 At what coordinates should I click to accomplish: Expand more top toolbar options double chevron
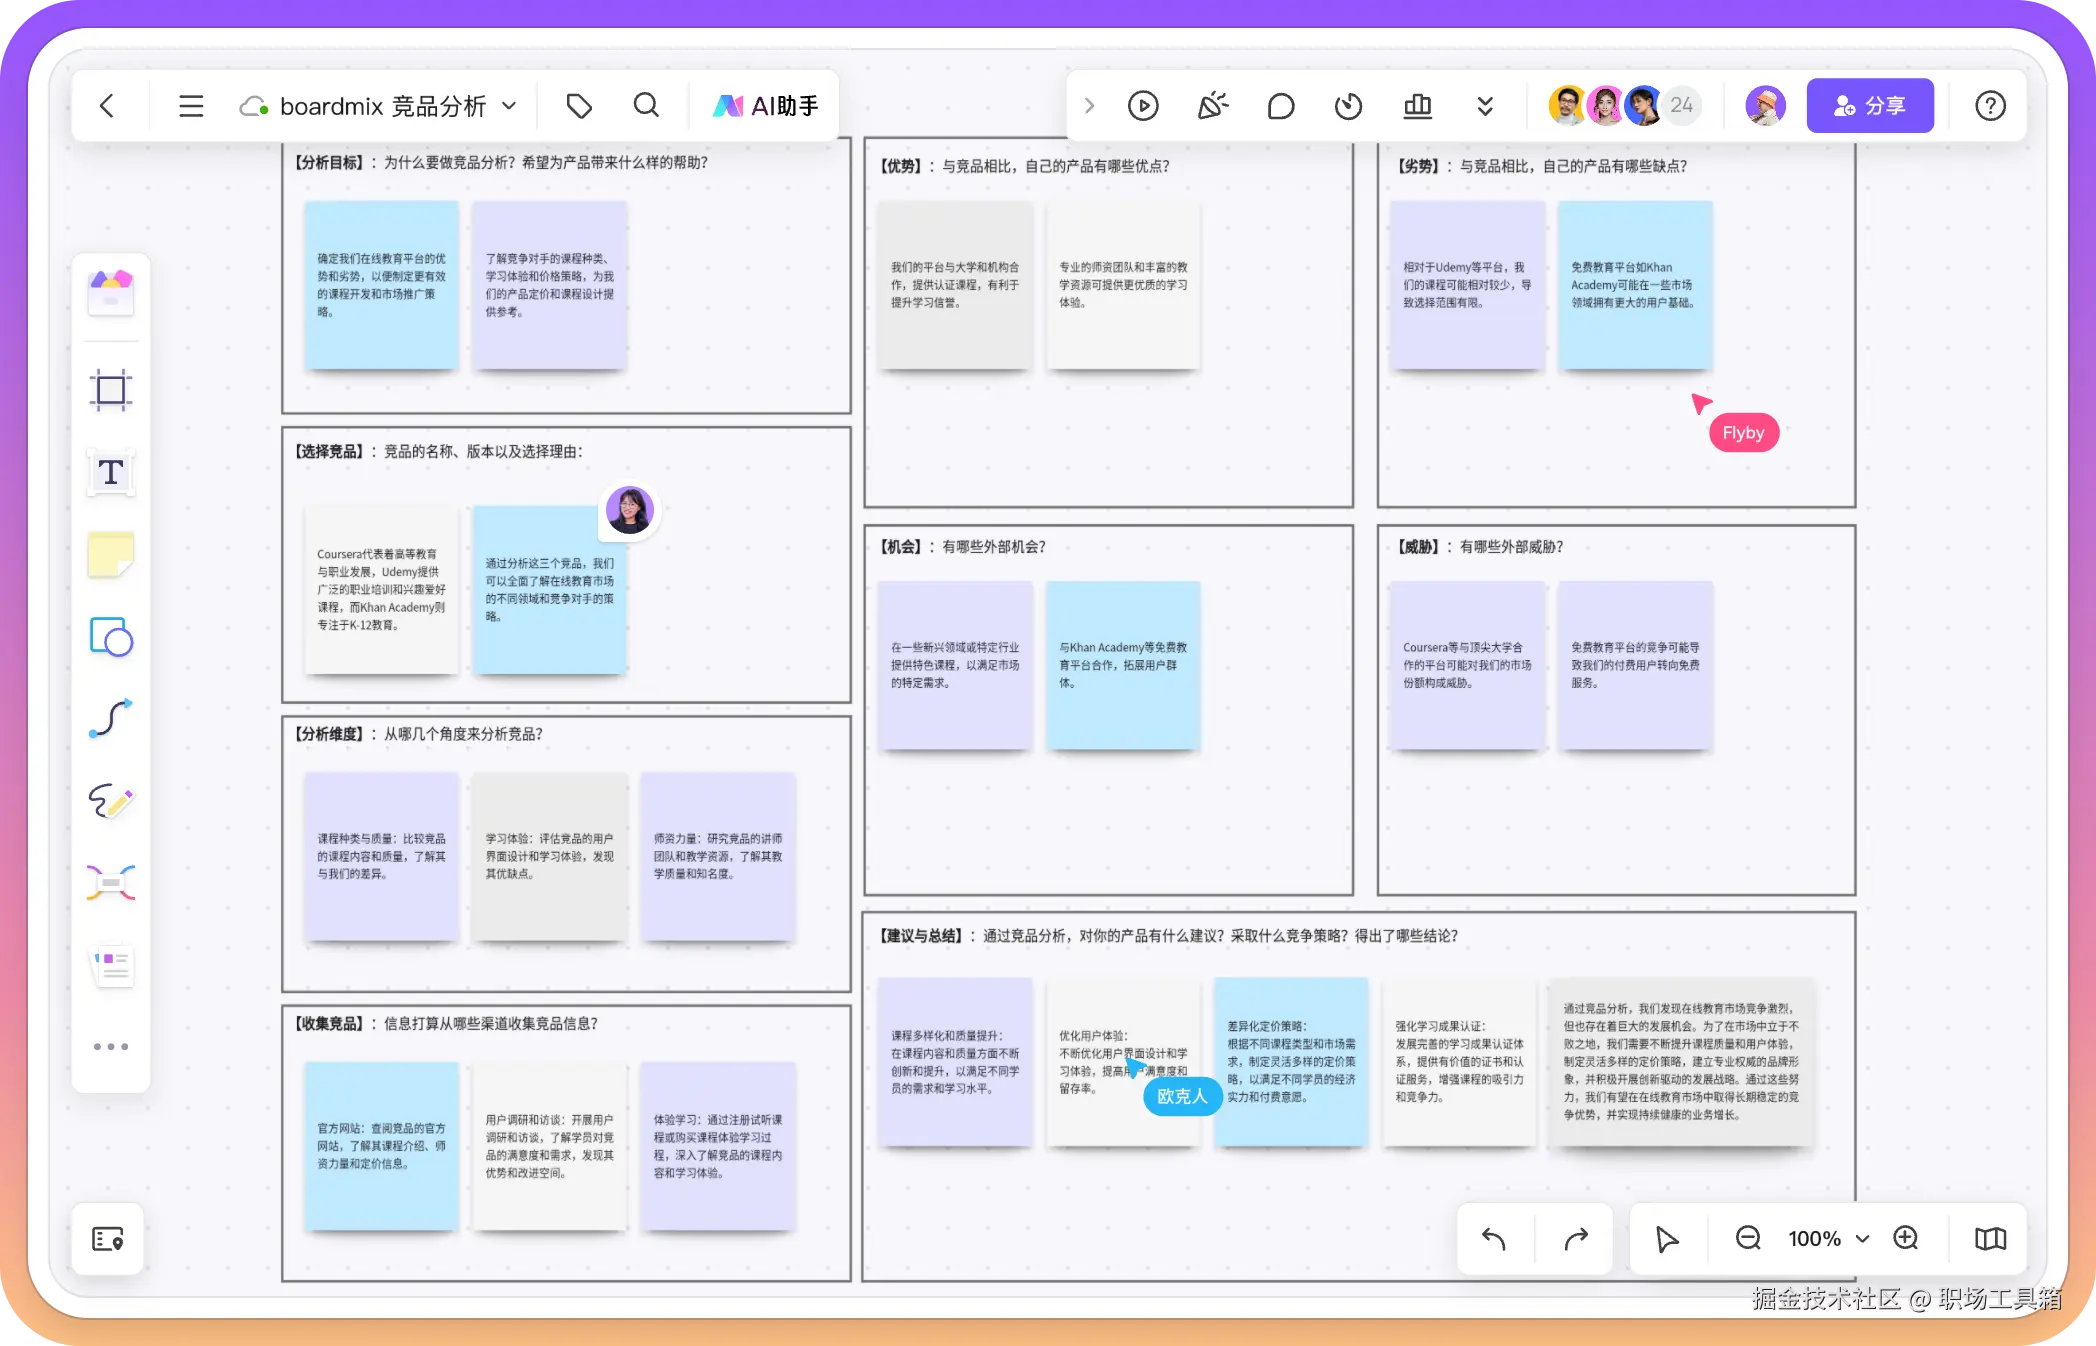[1485, 106]
